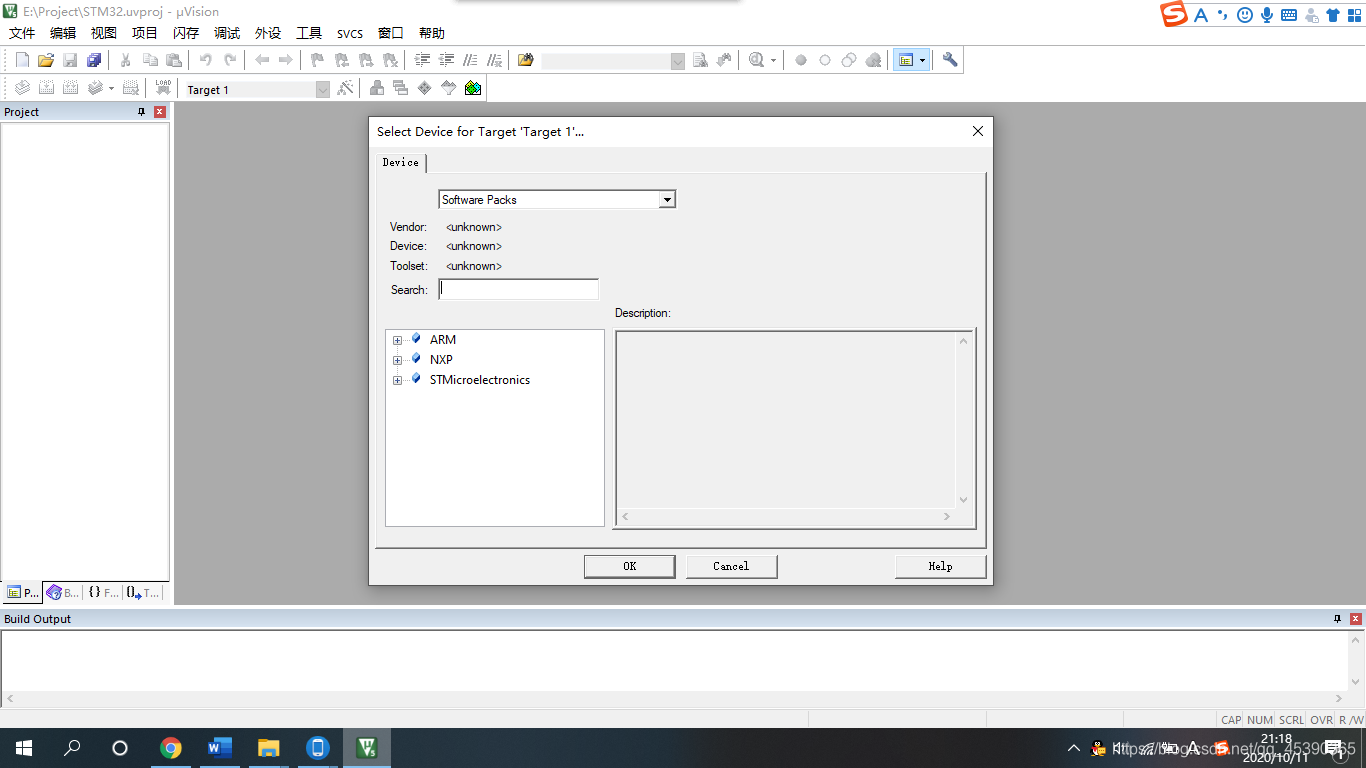
Task: Open the 帮助 (Help) menu
Action: (432, 33)
